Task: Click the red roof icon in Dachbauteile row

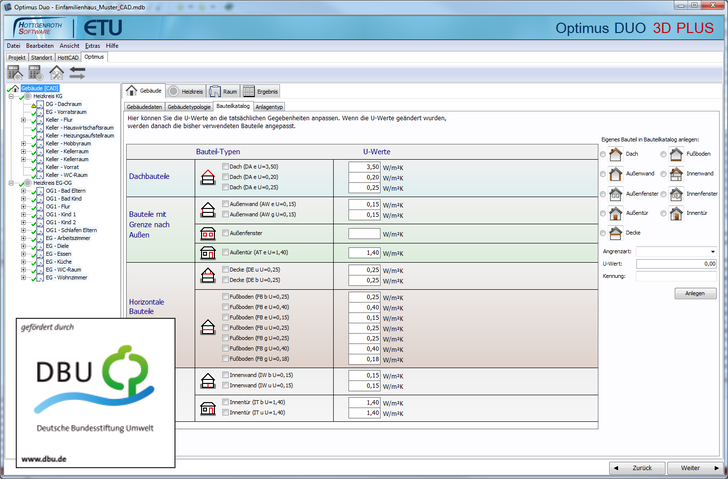Action: click(x=209, y=176)
